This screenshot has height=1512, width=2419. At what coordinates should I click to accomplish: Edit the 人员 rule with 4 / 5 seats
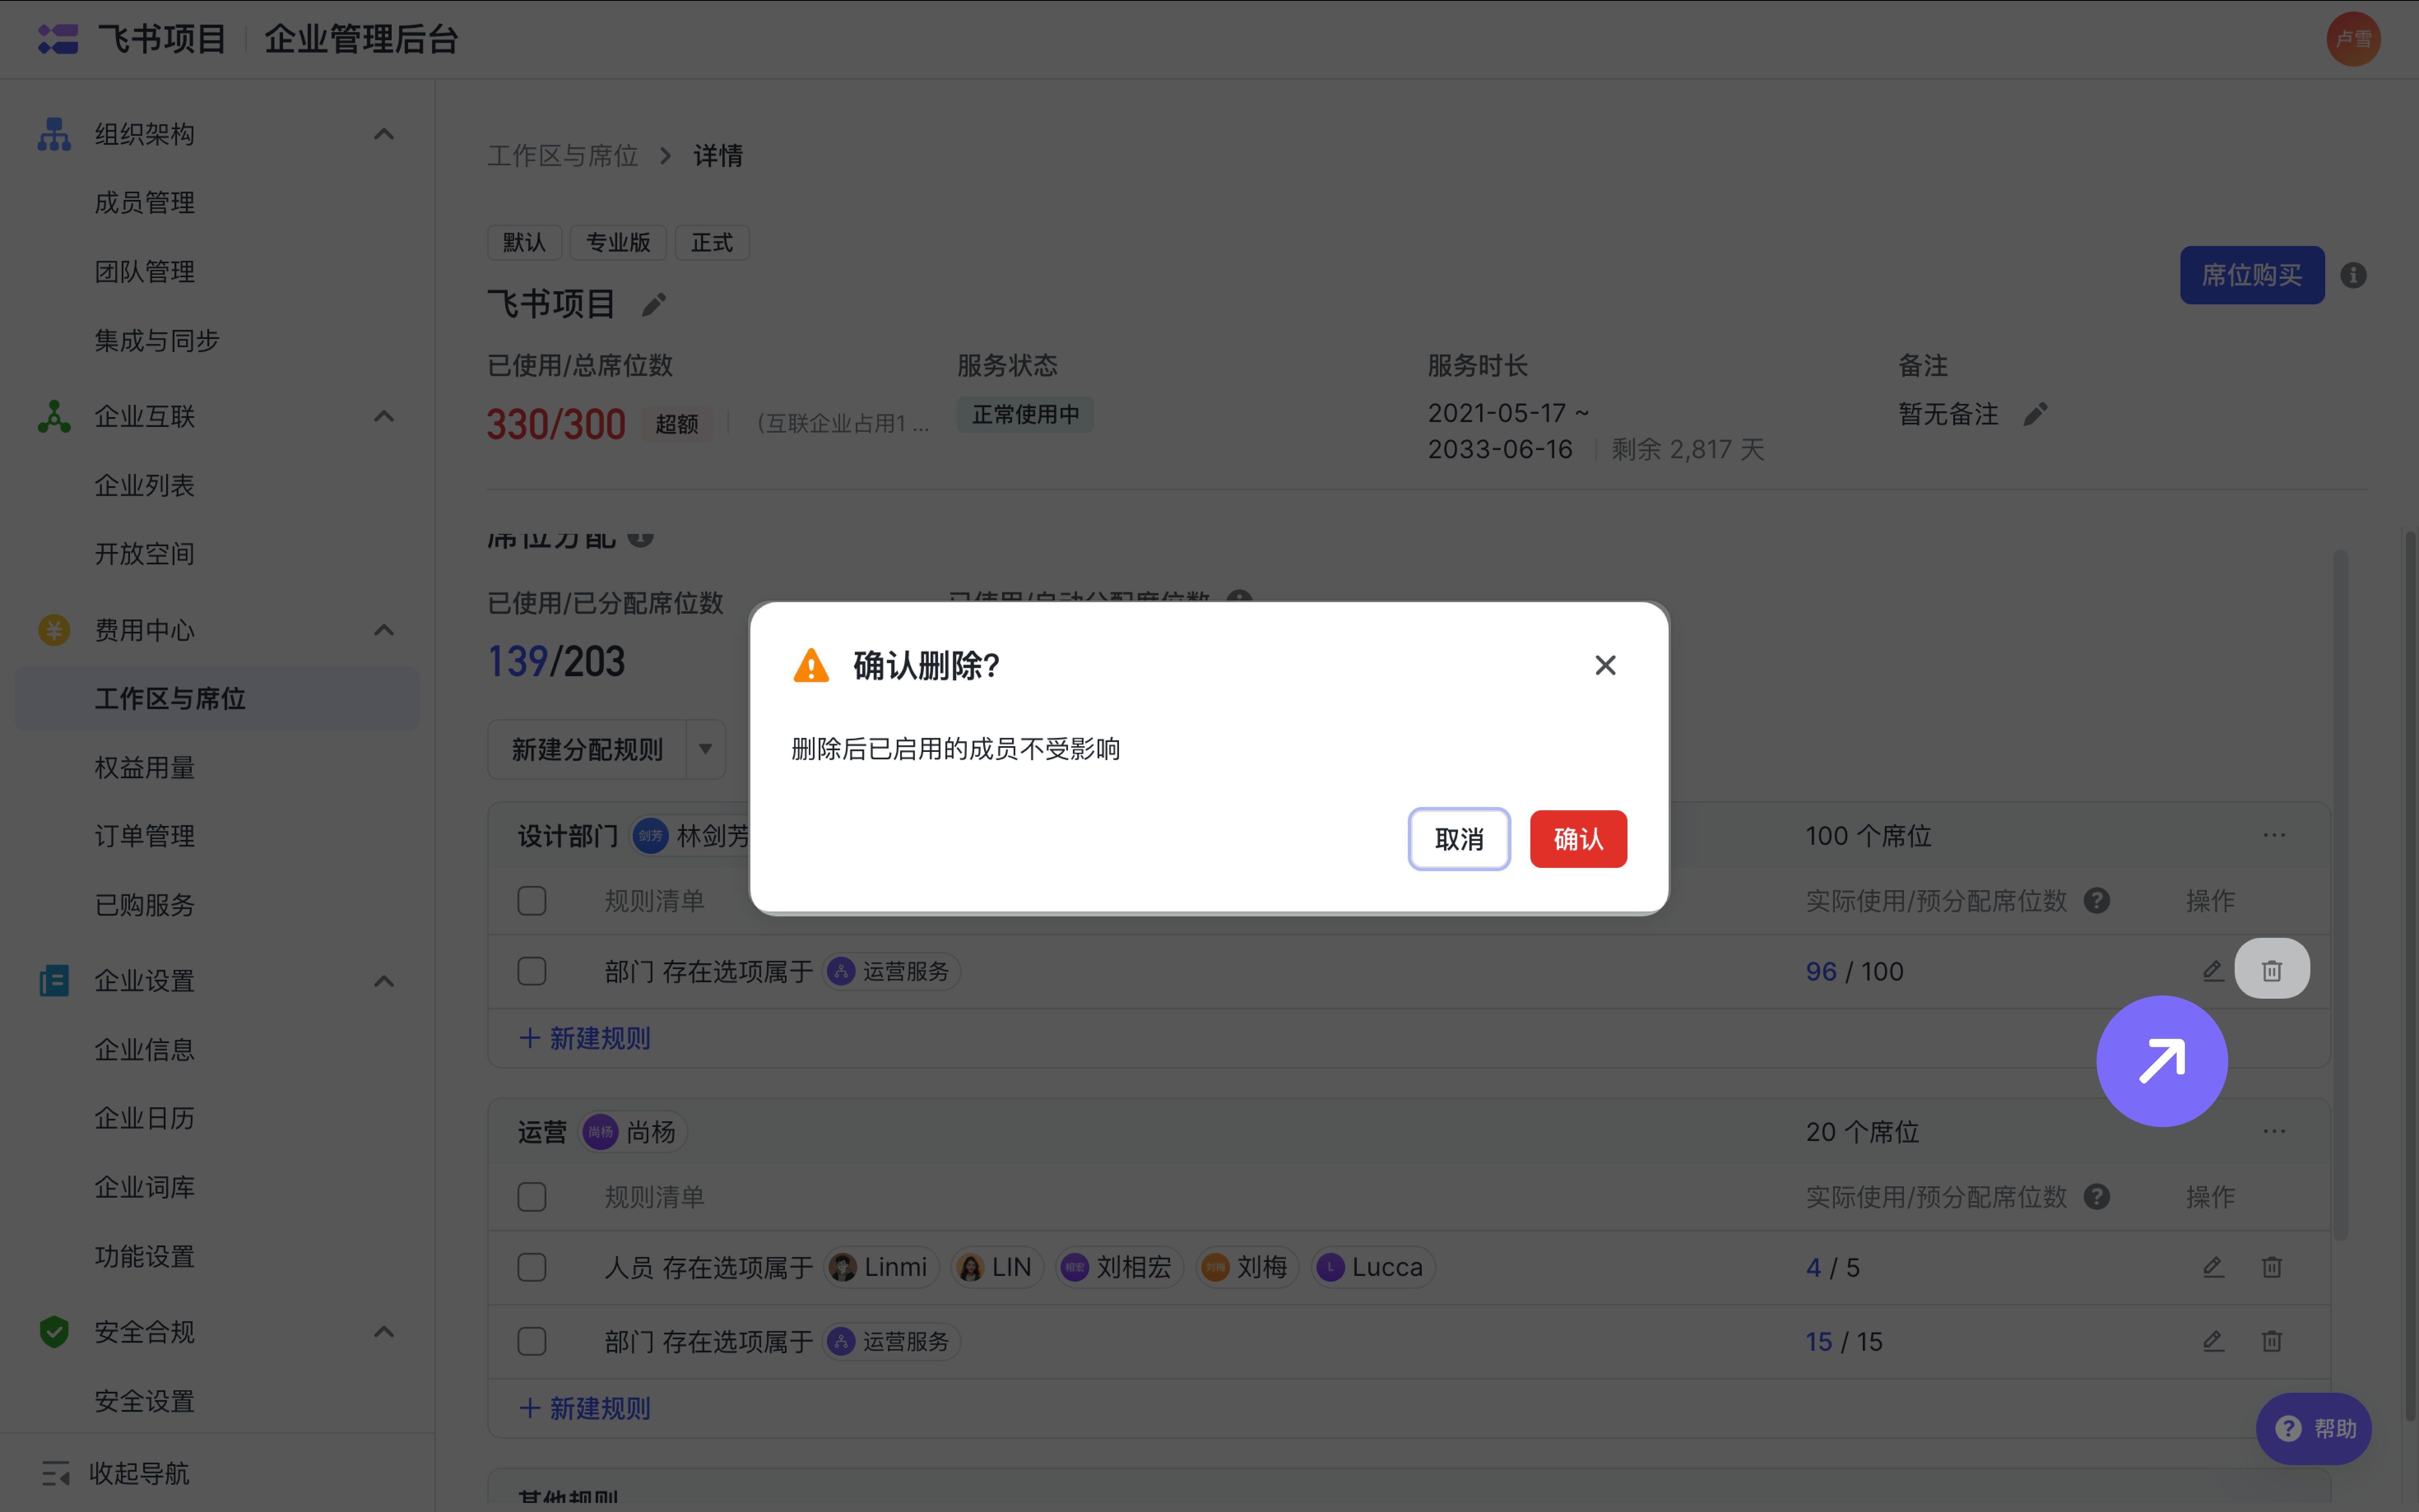pyautogui.click(x=2213, y=1267)
